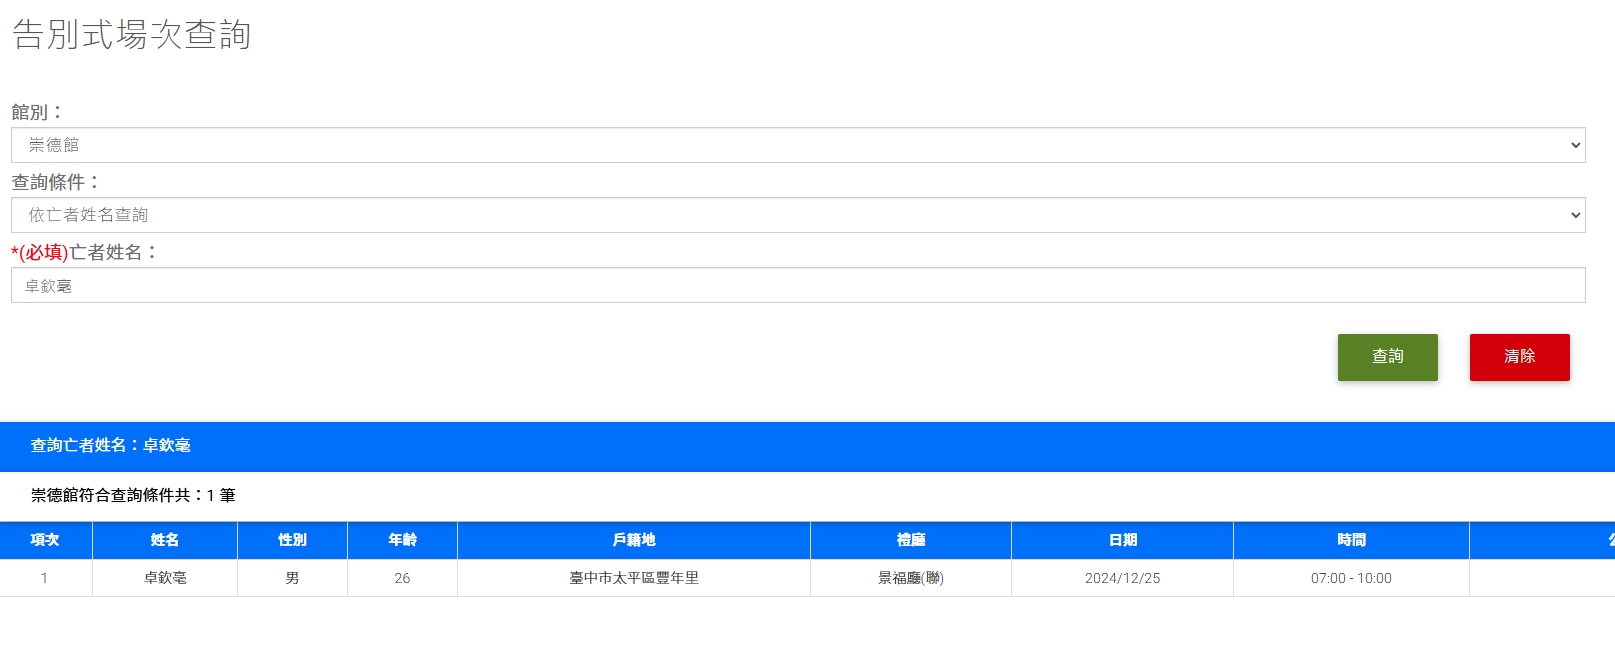1615x651 pixels.
Task: Select the 07:00 - 10:00 time cell
Action: [1351, 578]
